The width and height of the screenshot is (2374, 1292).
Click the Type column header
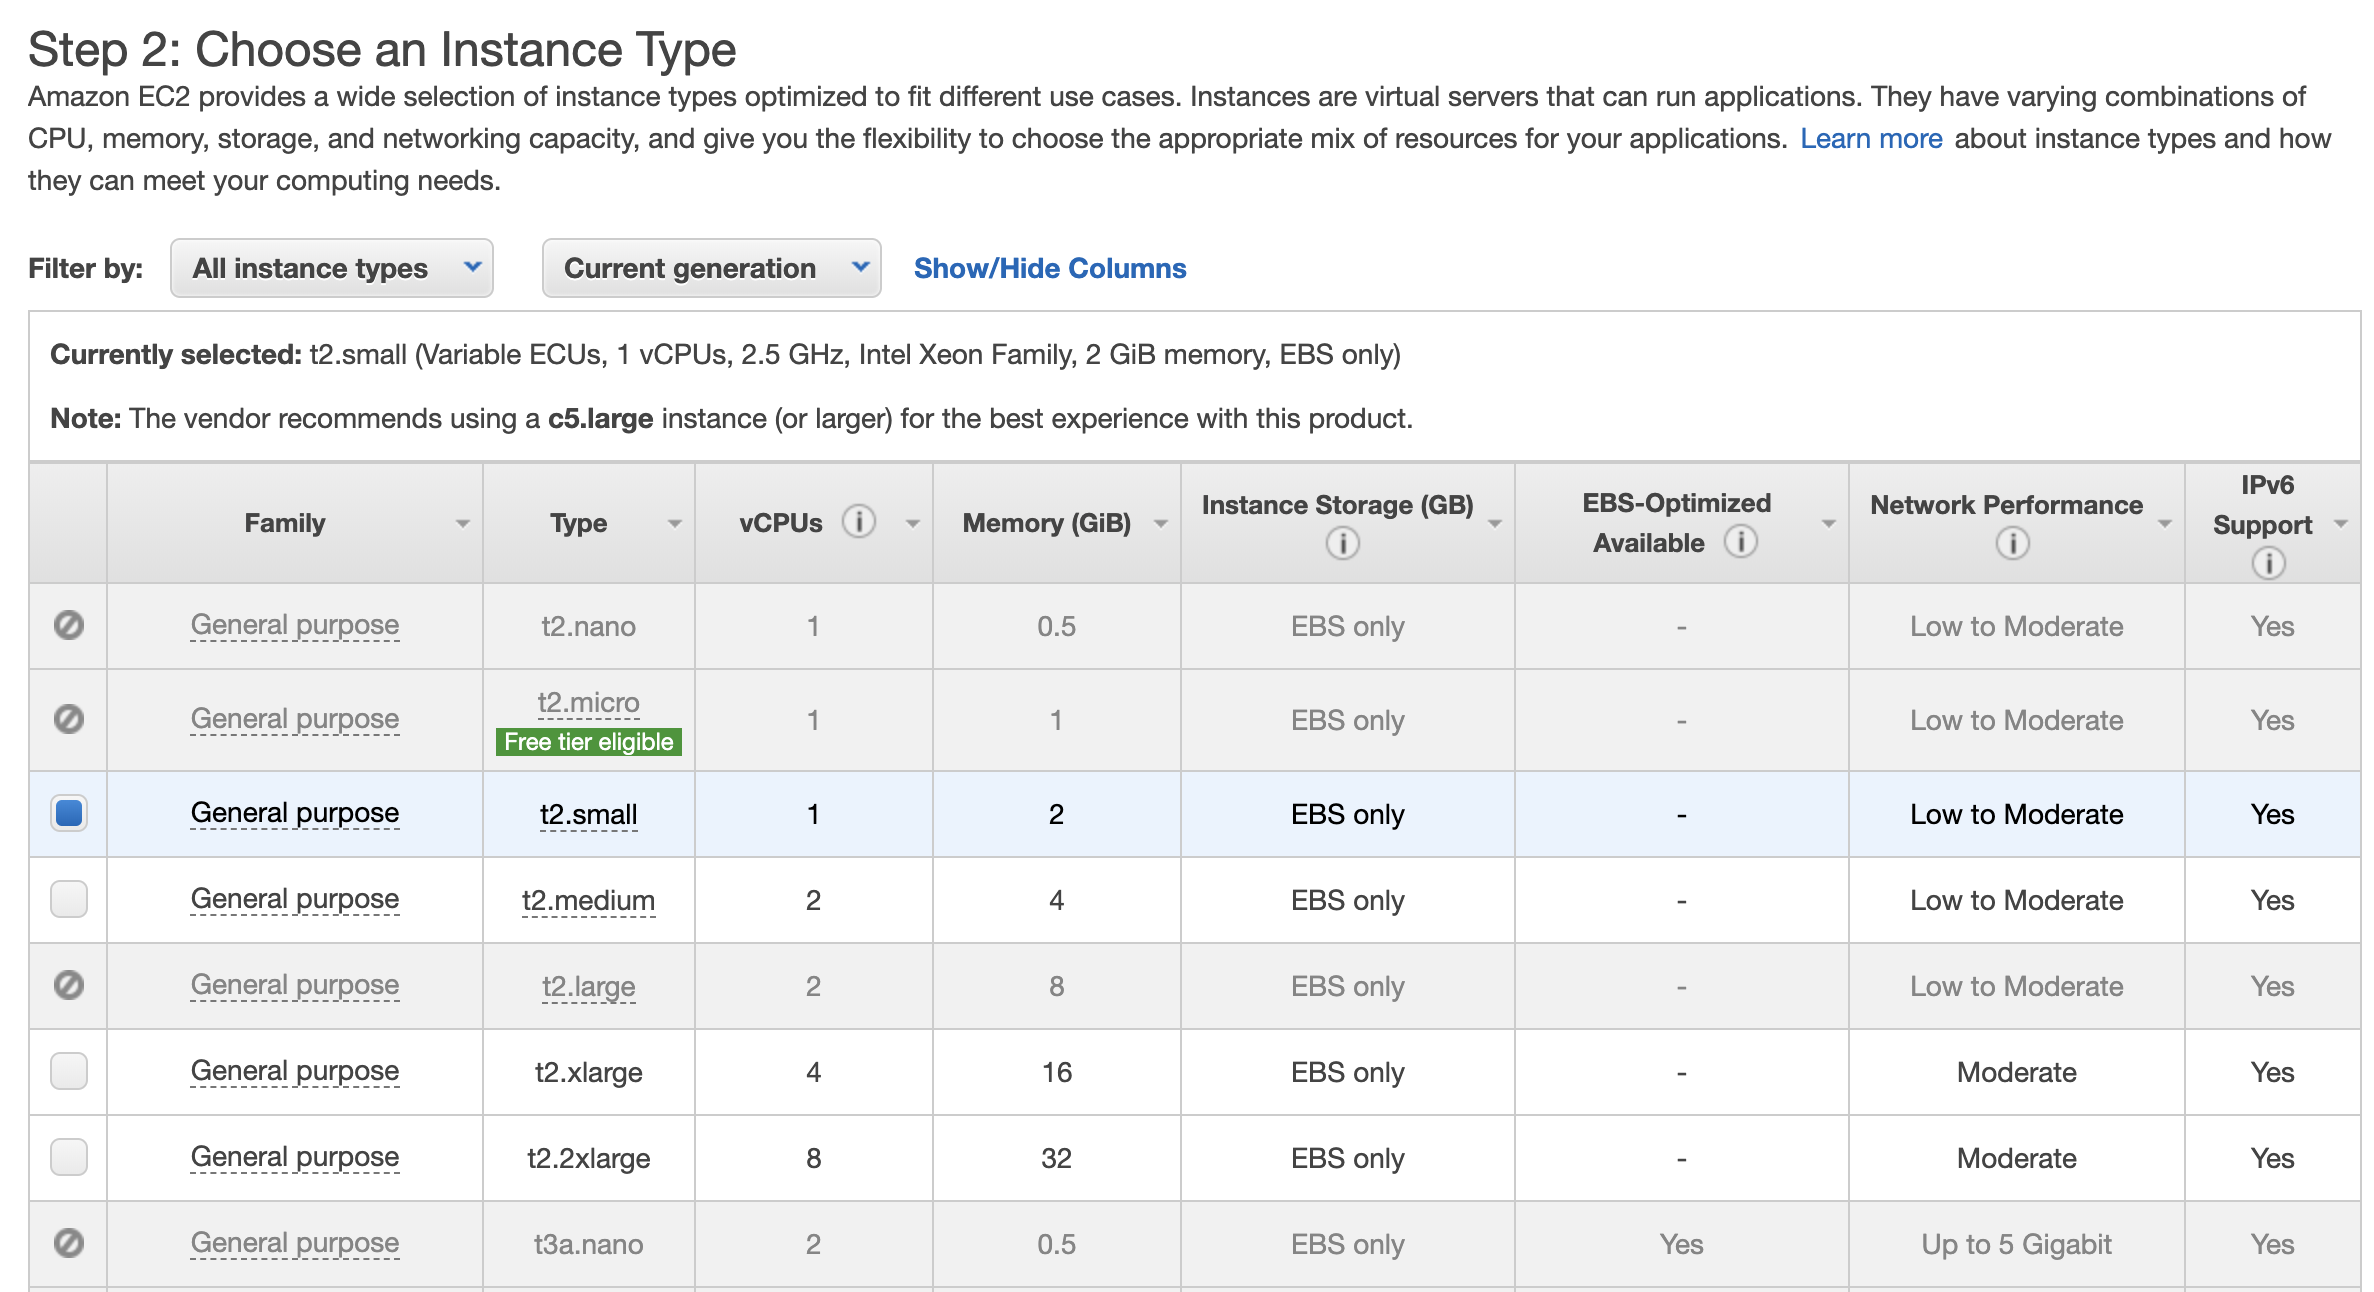[x=578, y=523]
